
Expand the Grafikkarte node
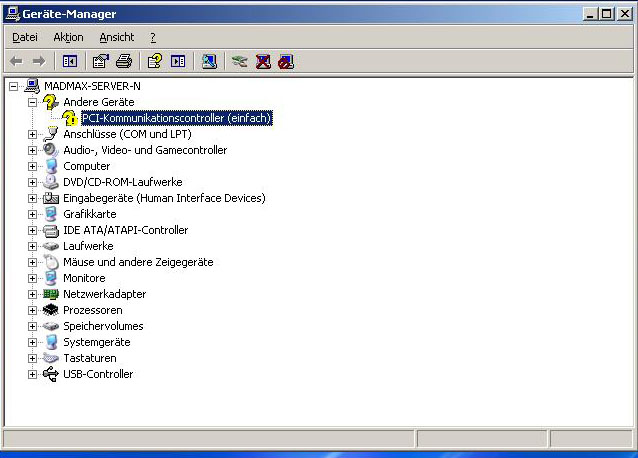[33, 214]
